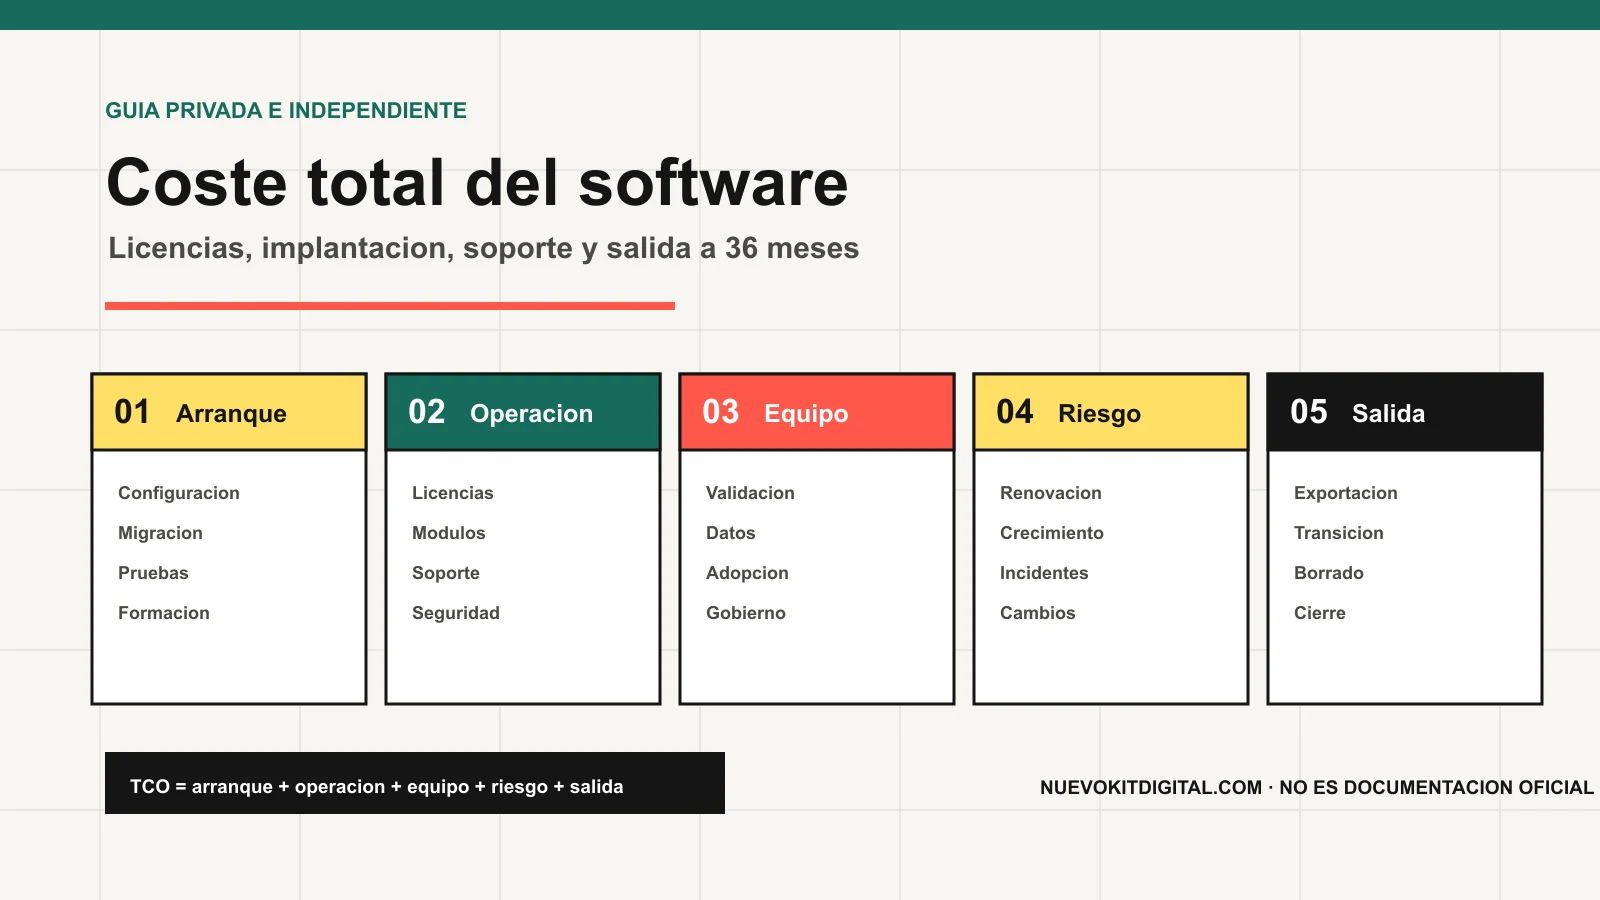The width and height of the screenshot is (1600, 900).
Task: Click the TCO formula banner
Action: [x=415, y=783]
